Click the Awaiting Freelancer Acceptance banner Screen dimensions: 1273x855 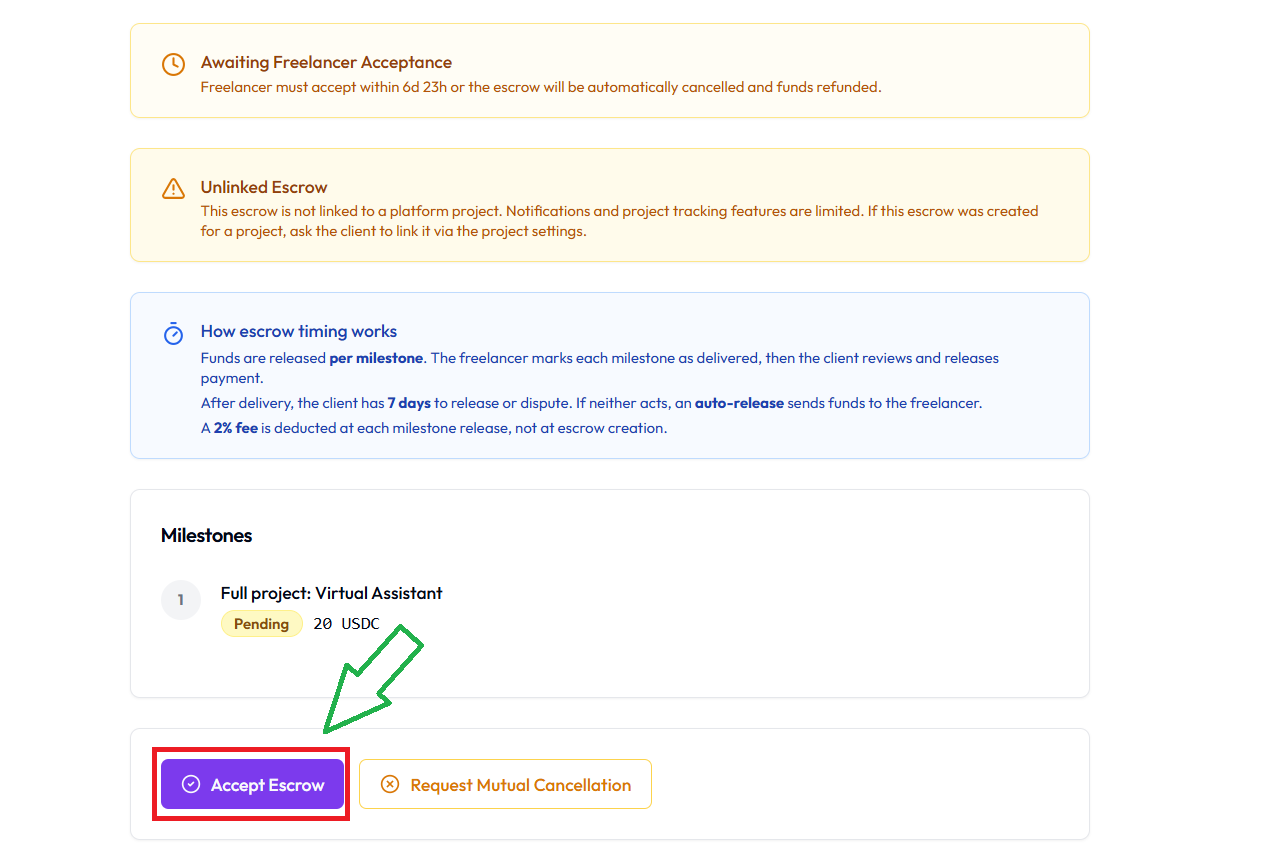click(609, 70)
